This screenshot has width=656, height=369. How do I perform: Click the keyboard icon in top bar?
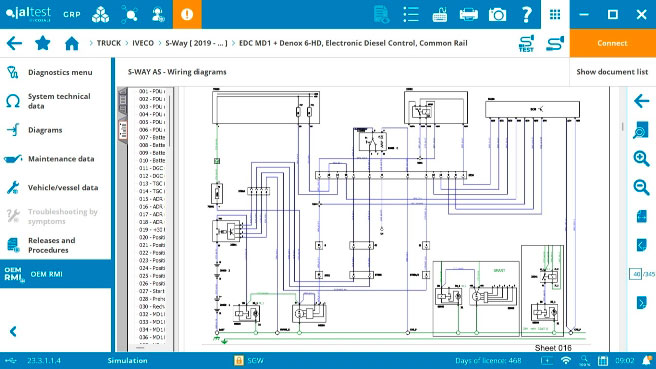pyautogui.click(x=440, y=15)
